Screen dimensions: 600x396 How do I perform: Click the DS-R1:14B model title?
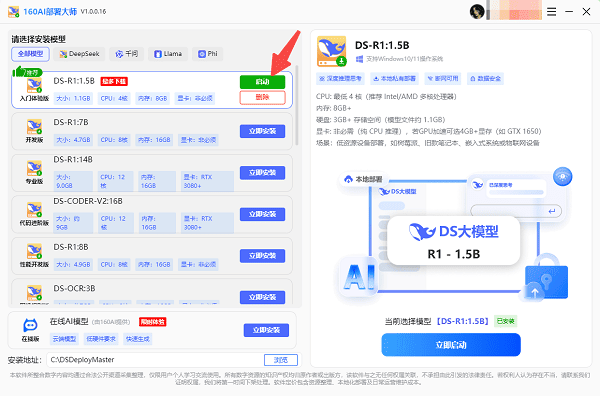pyautogui.click(x=73, y=160)
